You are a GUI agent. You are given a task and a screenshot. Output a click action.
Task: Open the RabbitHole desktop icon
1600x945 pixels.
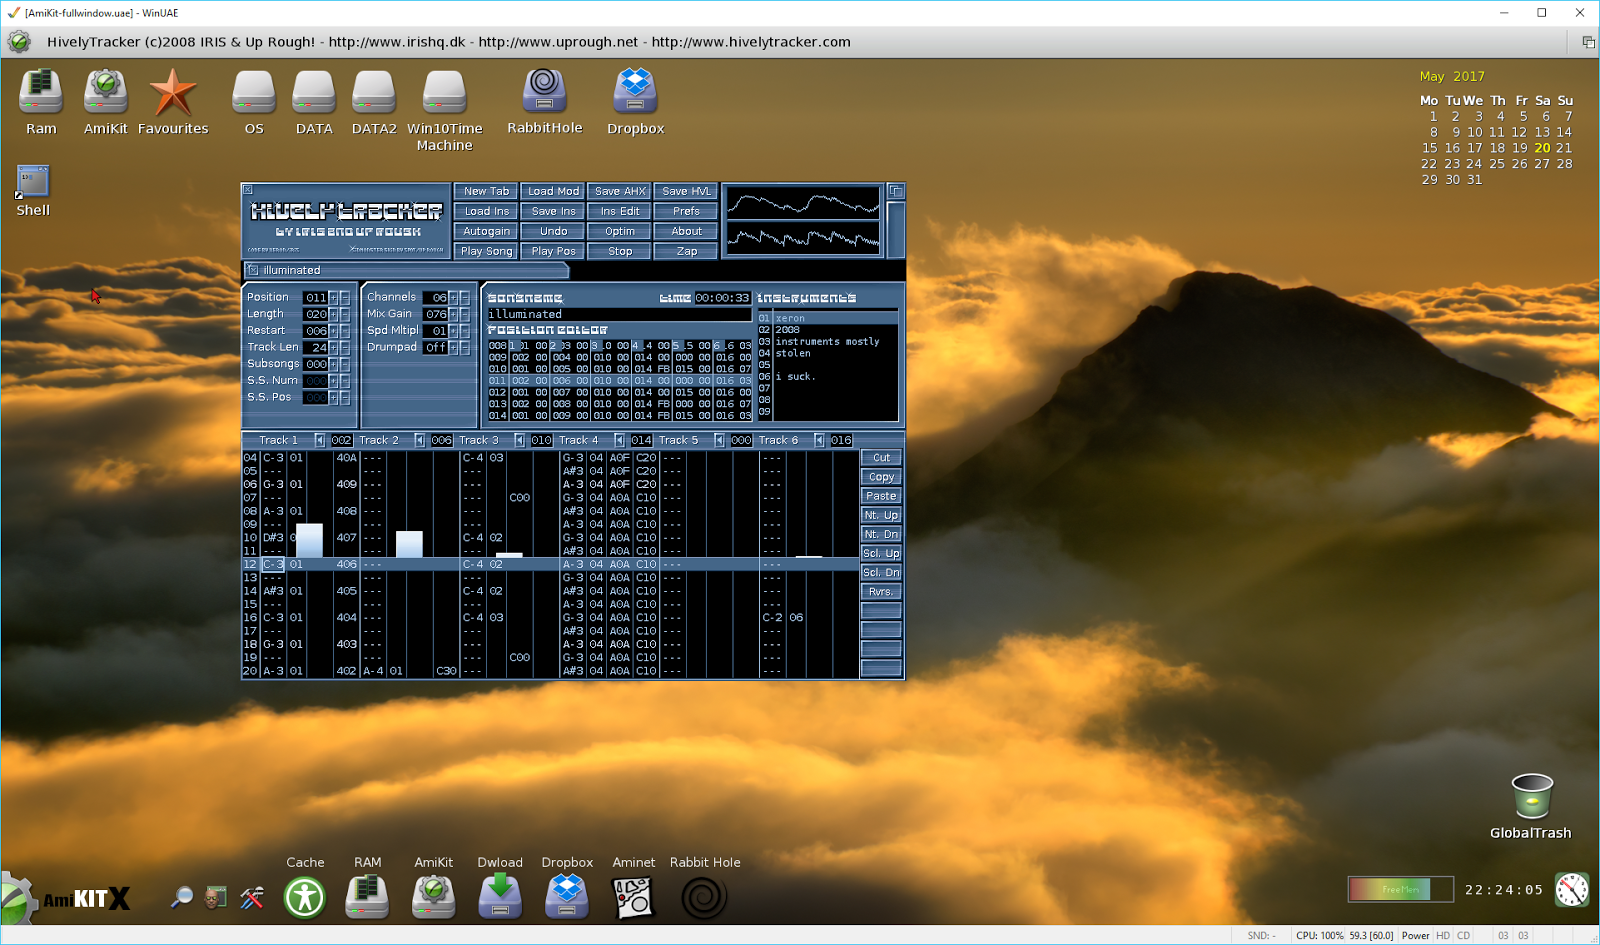point(545,90)
